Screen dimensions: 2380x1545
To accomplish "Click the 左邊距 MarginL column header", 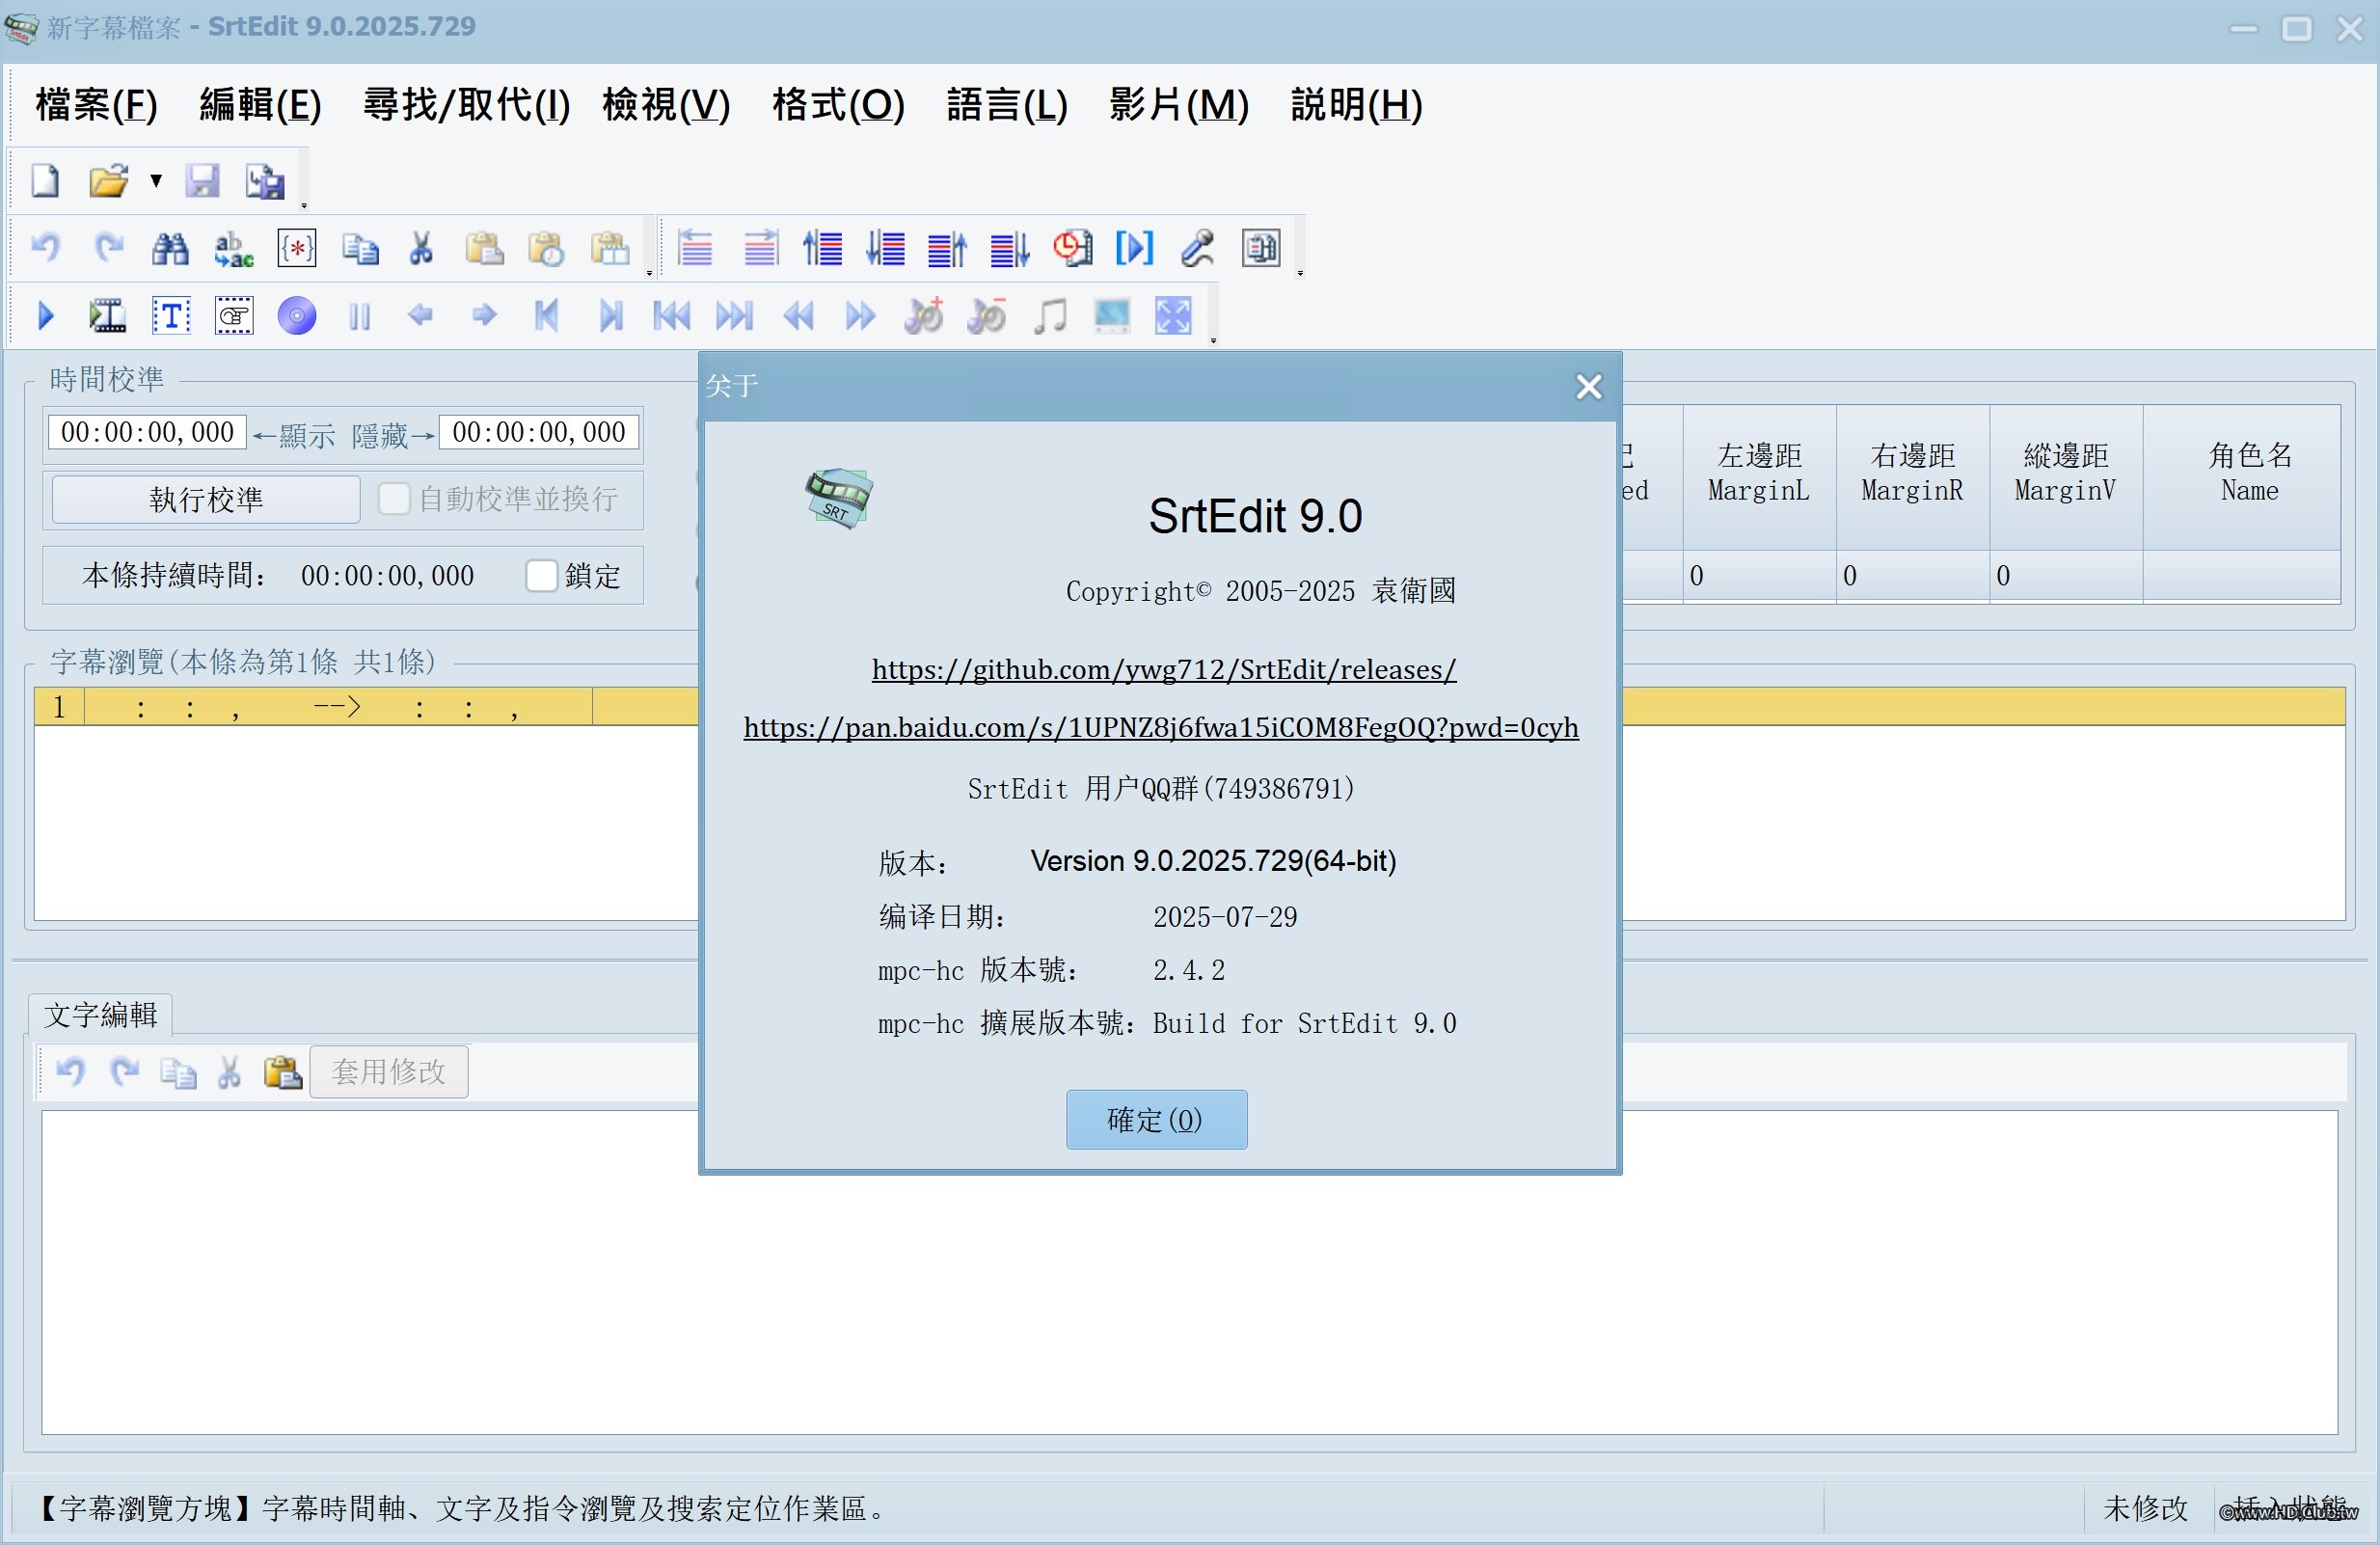I will [1759, 476].
